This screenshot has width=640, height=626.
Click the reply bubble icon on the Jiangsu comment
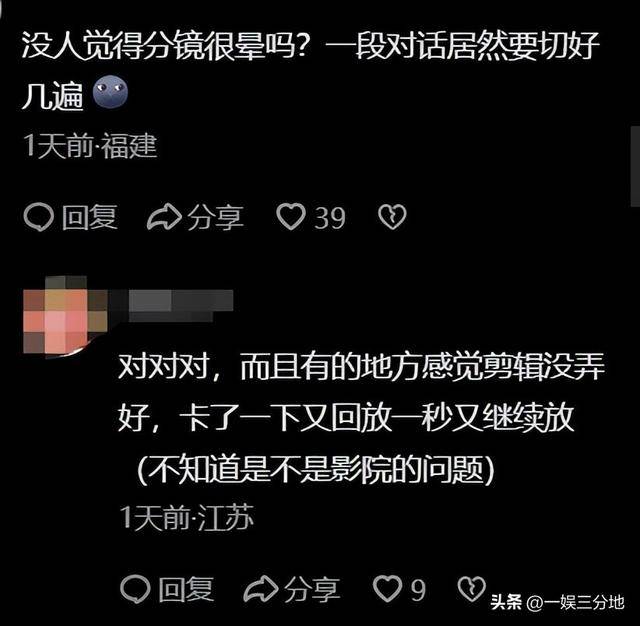pyautogui.click(x=135, y=589)
